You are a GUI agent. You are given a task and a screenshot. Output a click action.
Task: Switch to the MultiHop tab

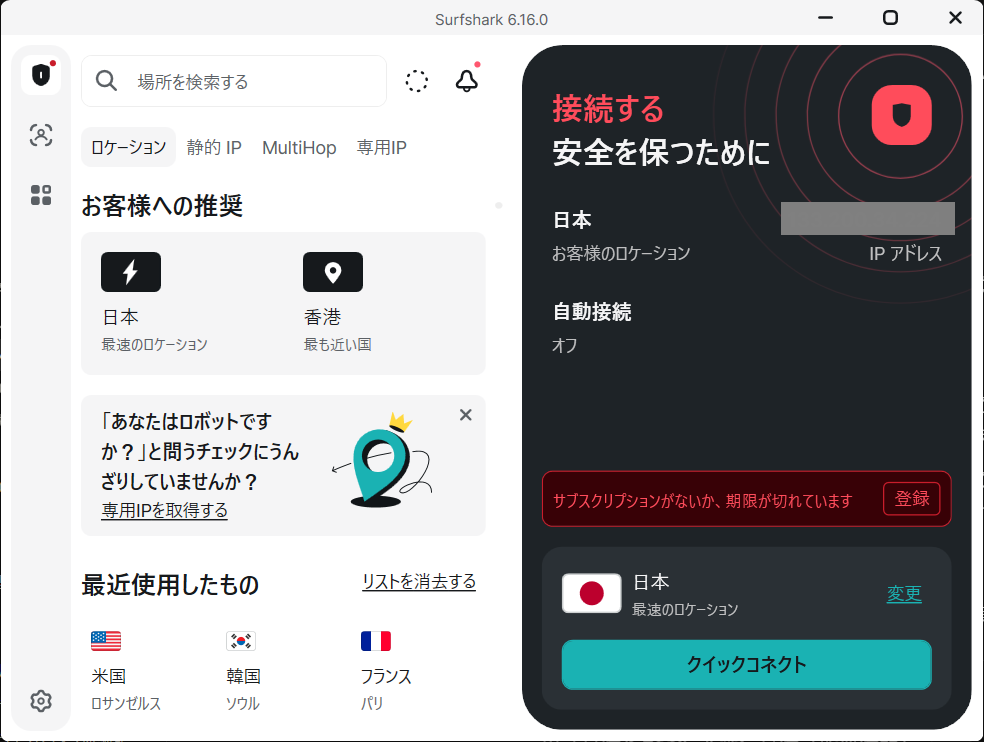pyautogui.click(x=299, y=148)
